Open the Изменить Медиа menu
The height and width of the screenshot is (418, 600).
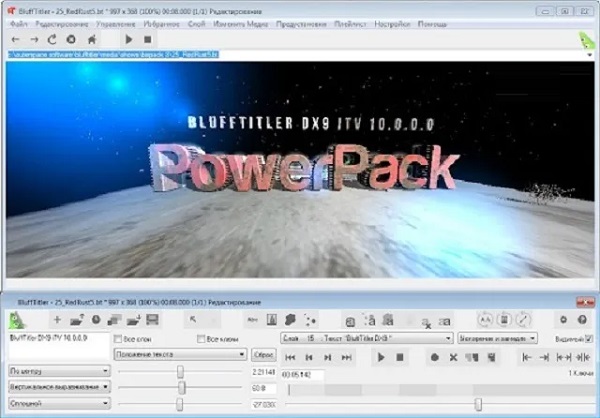pos(241,24)
